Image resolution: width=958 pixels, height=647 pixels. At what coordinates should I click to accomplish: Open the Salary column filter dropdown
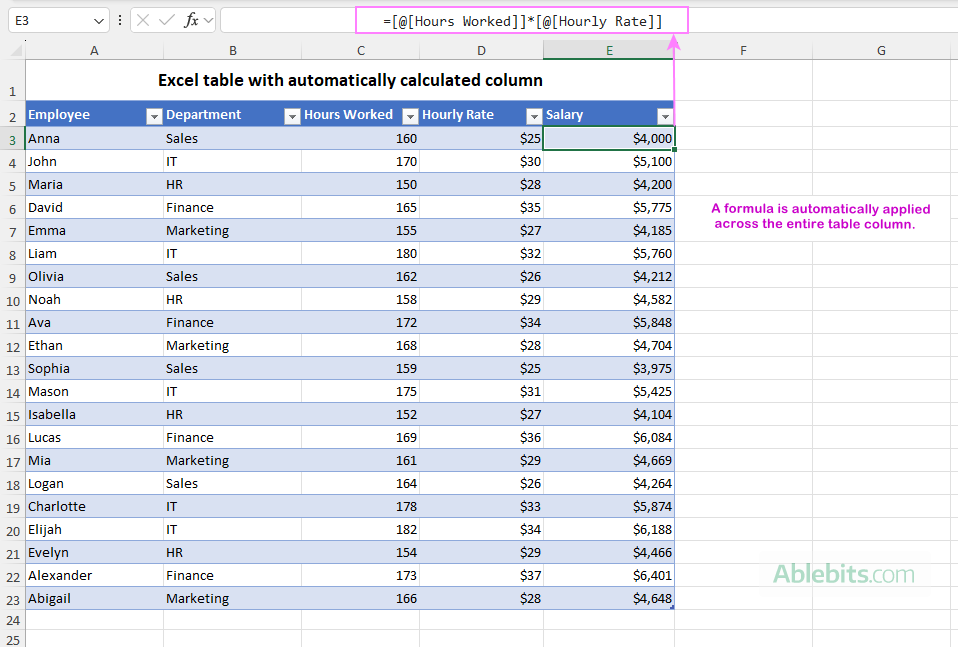tap(665, 115)
